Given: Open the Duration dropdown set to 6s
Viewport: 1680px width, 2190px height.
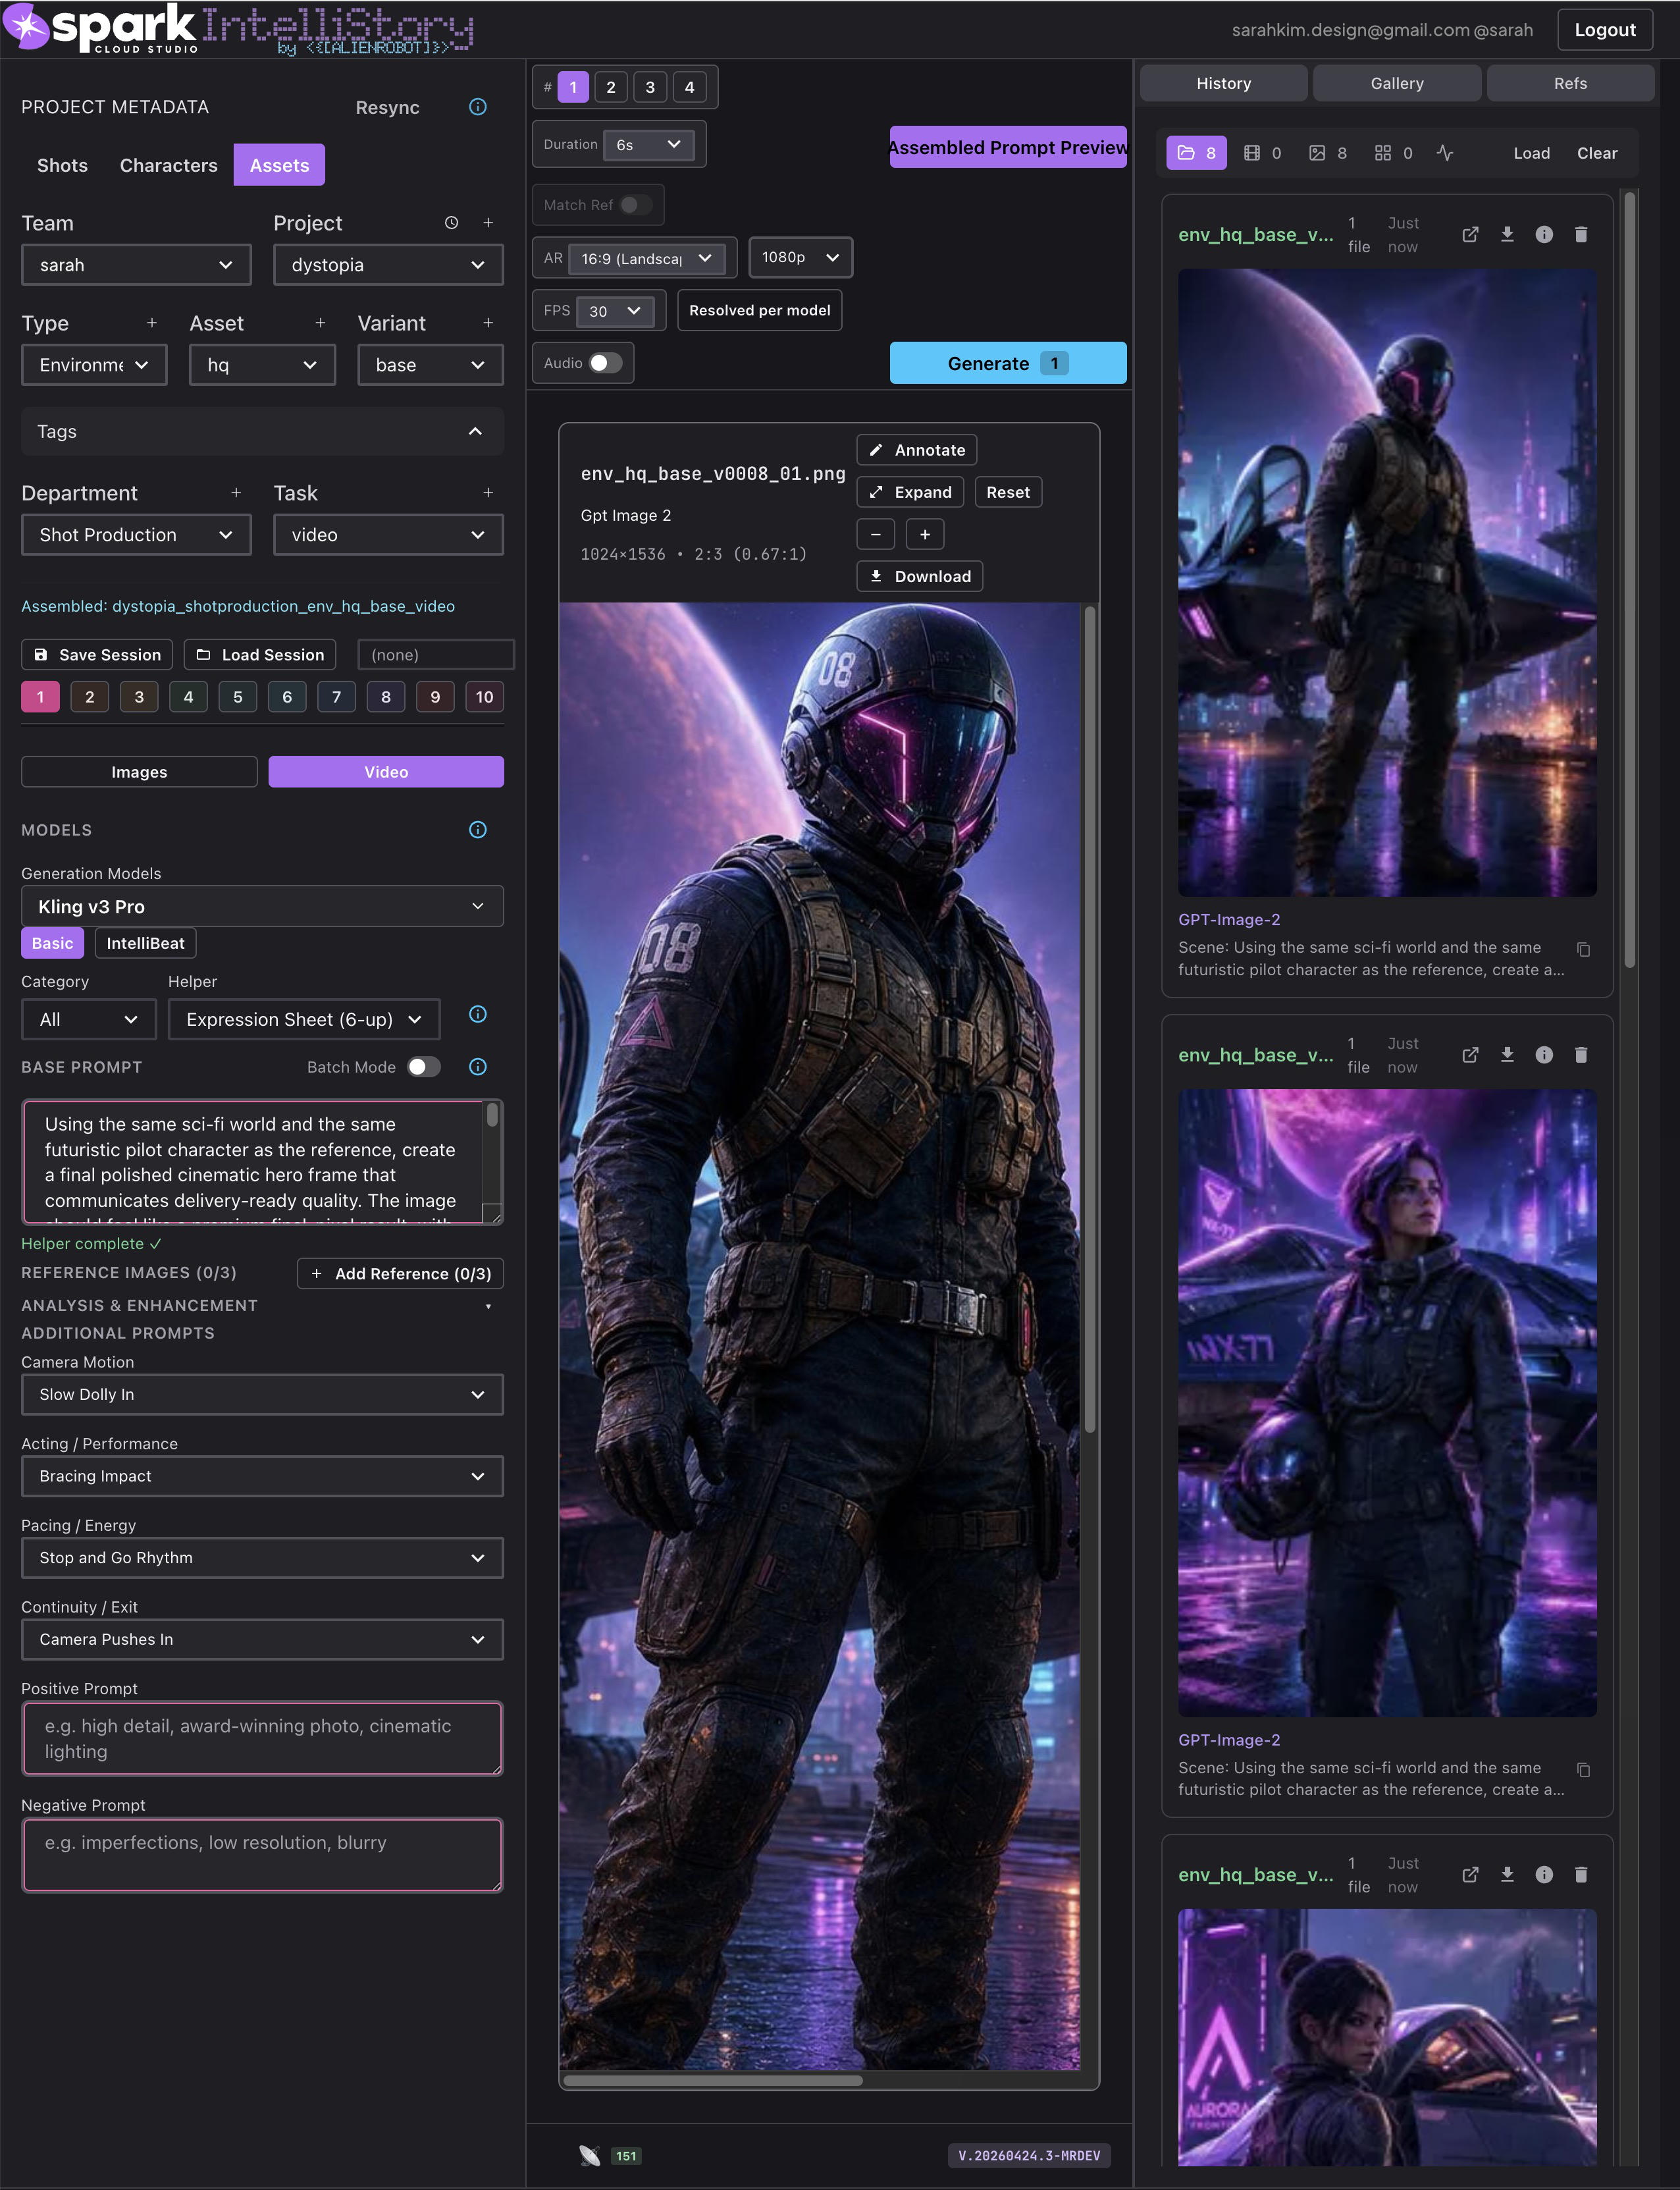Looking at the screenshot, I should [649, 145].
